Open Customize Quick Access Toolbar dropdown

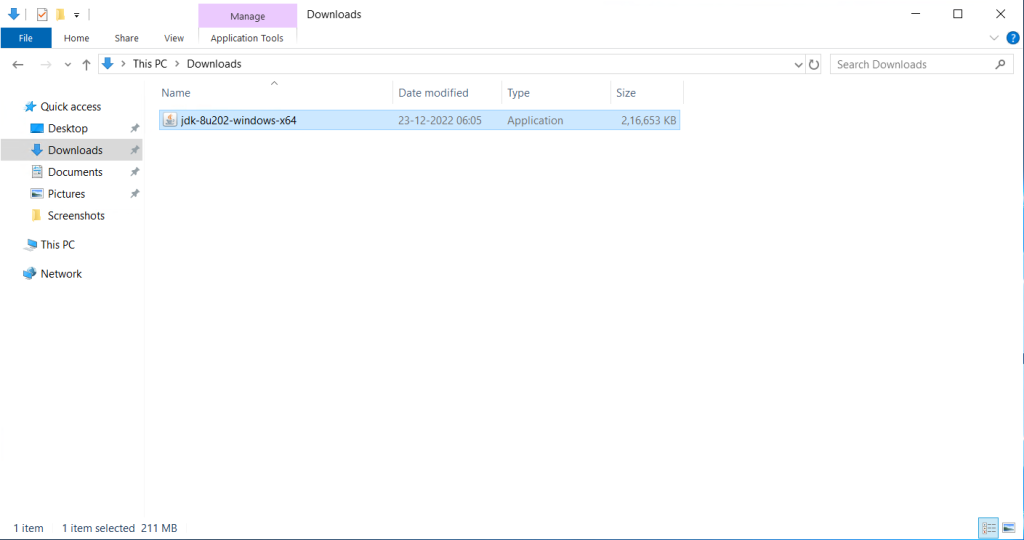click(76, 15)
